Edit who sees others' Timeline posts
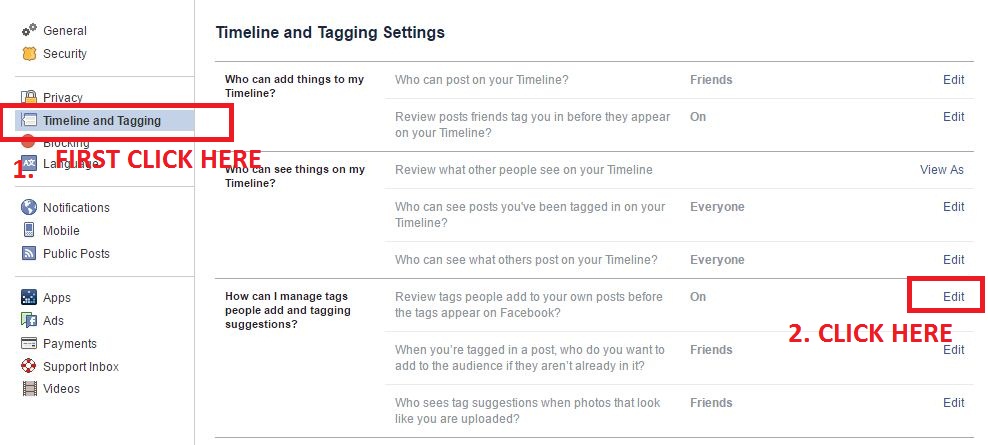 pyautogui.click(x=953, y=260)
